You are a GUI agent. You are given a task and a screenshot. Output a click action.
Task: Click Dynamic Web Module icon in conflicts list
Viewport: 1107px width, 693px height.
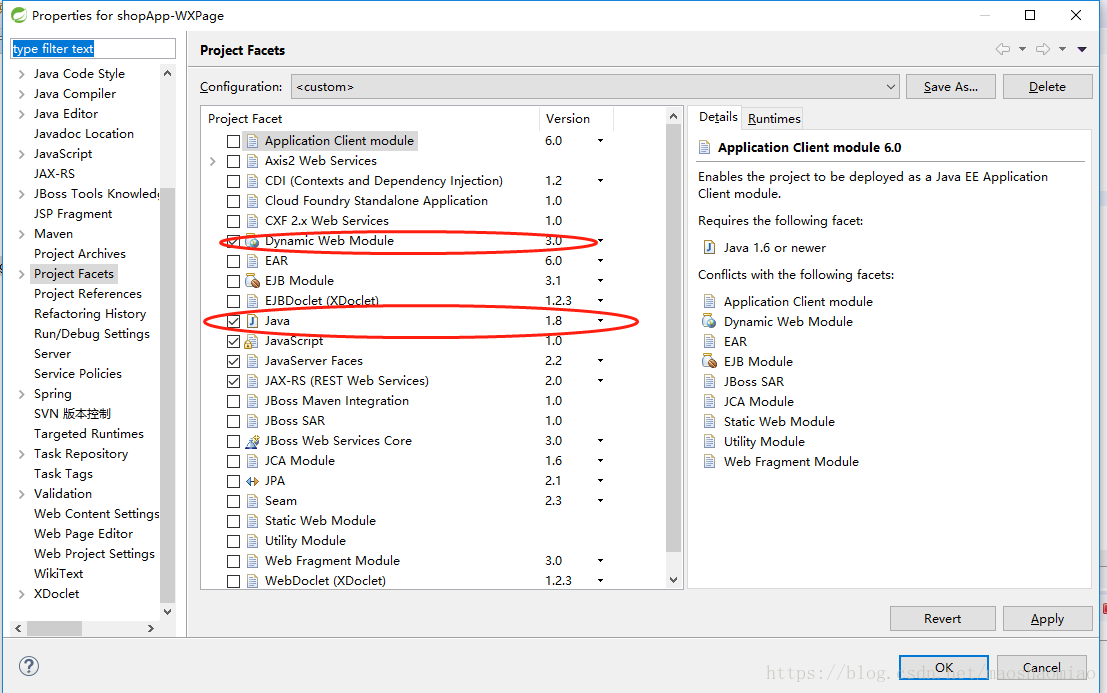point(709,322)
